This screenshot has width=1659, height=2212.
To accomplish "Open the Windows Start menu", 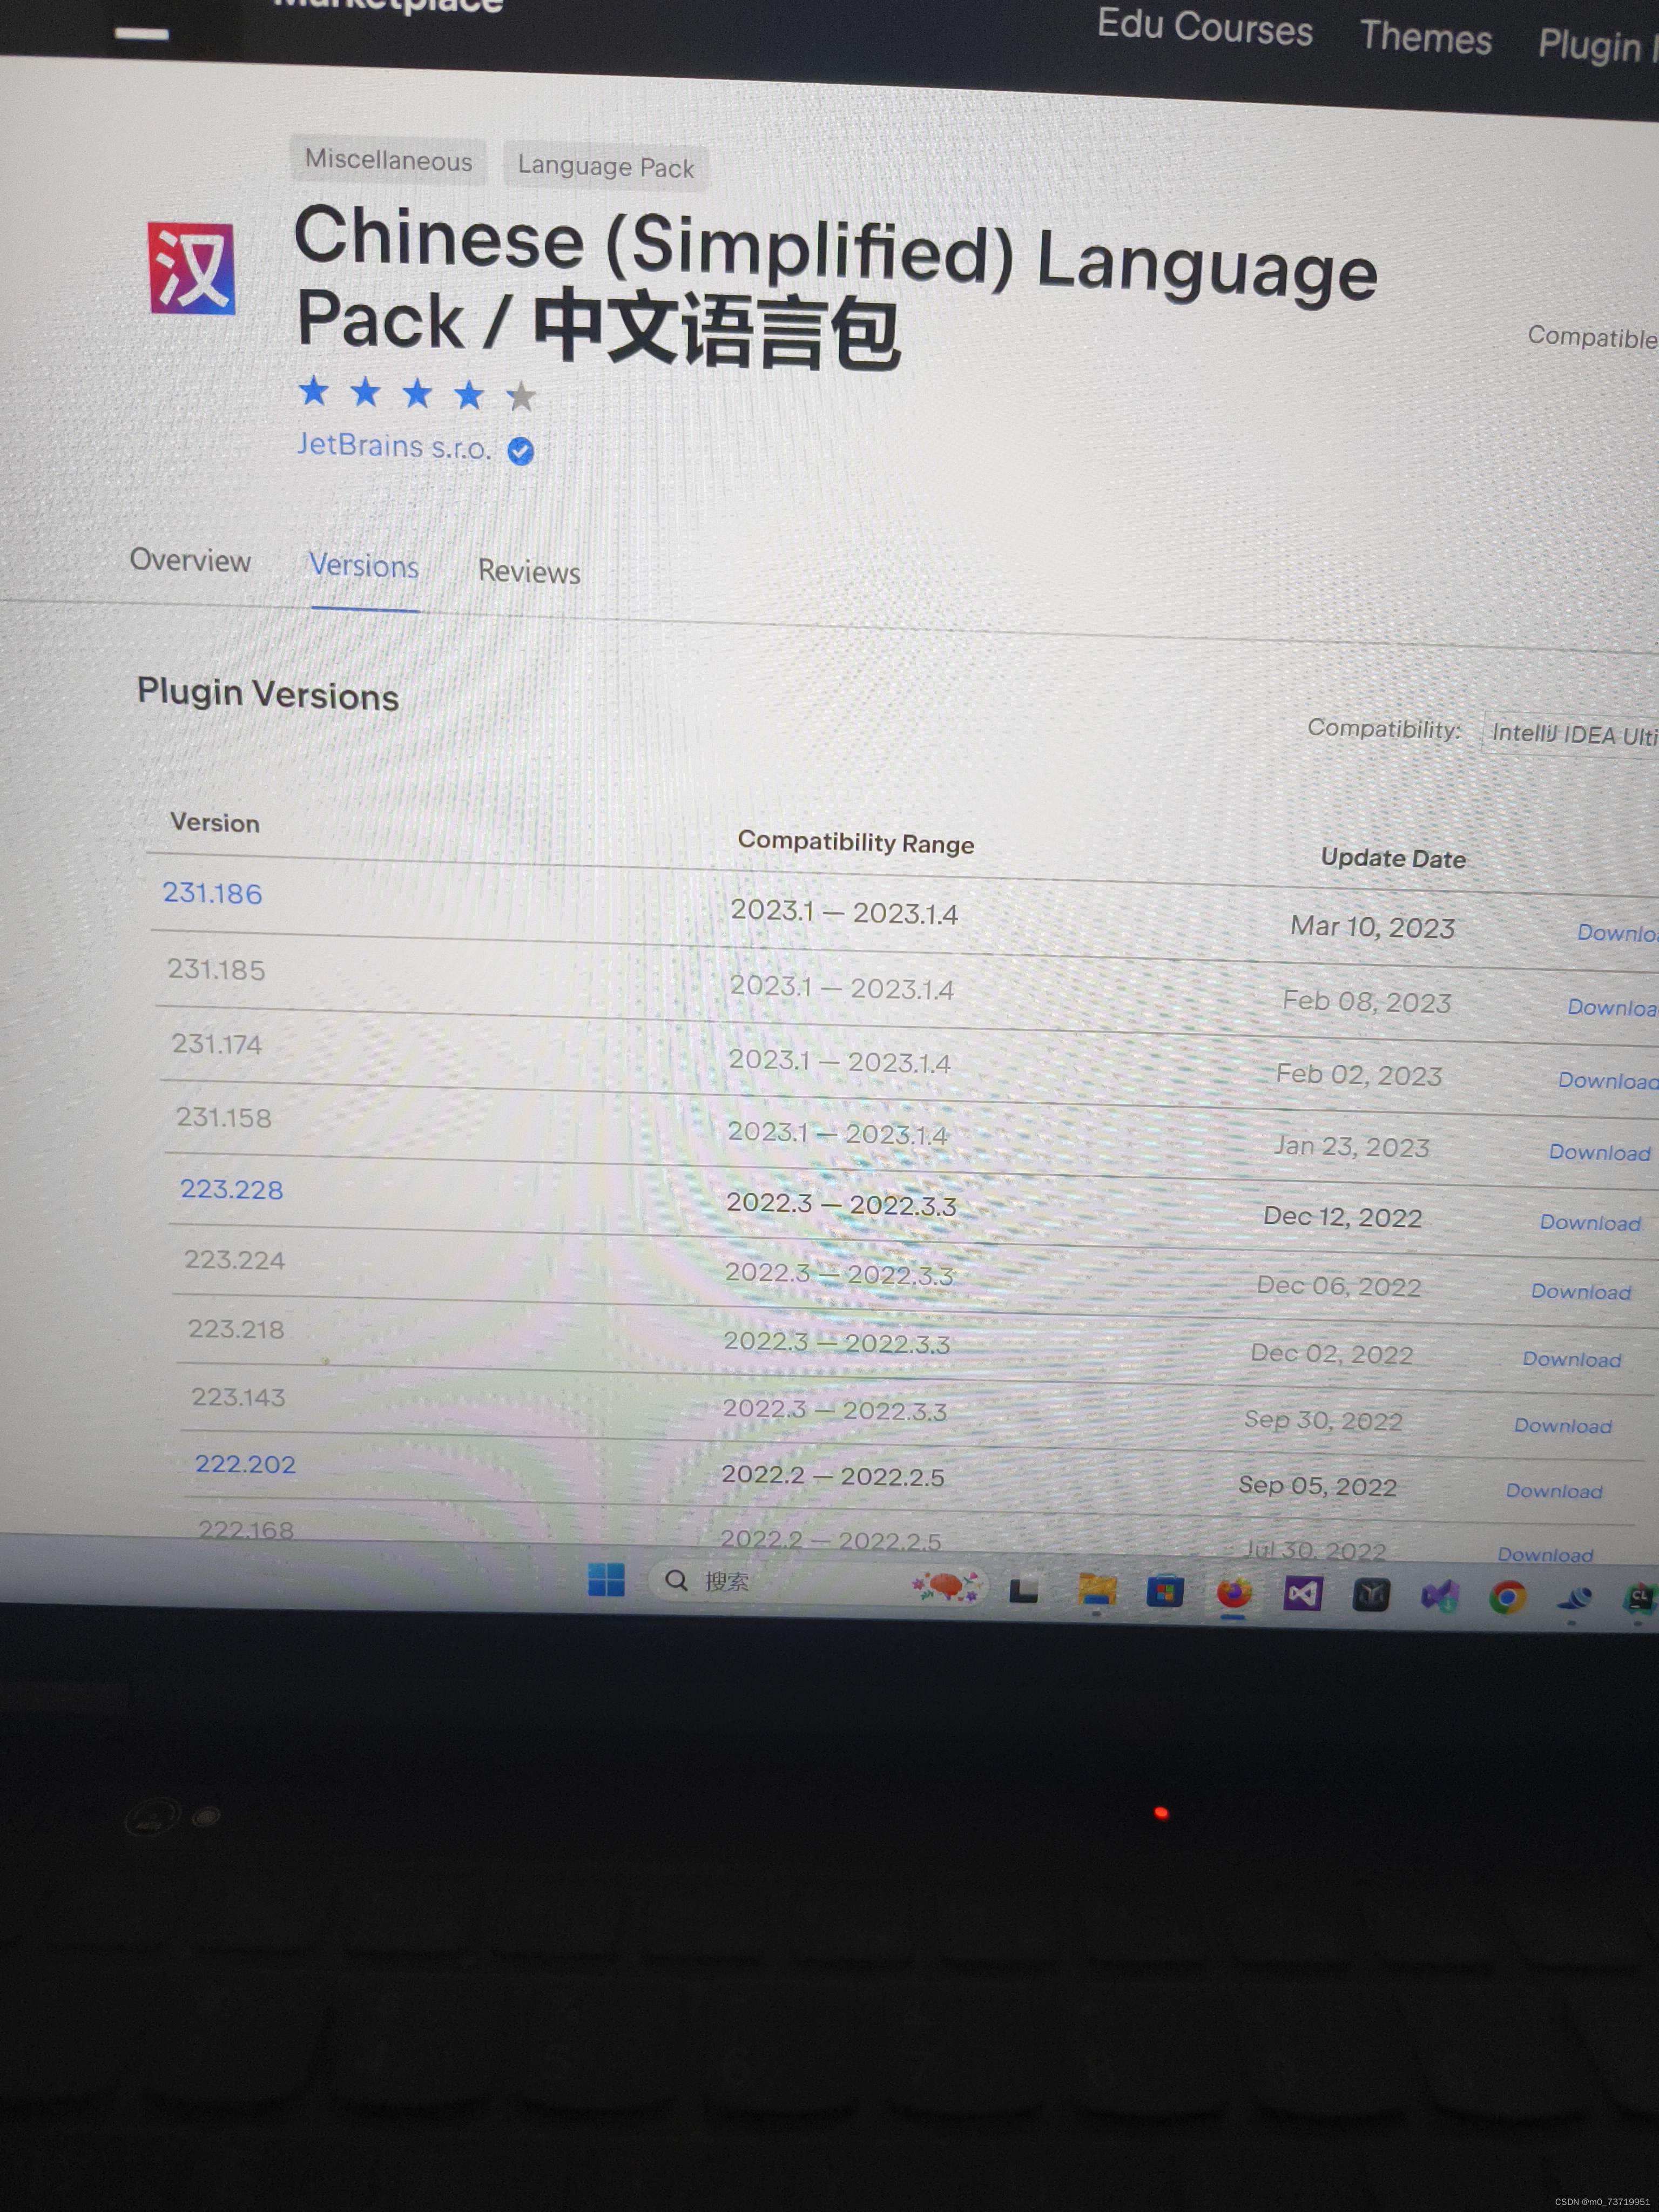I will 606,1580.
